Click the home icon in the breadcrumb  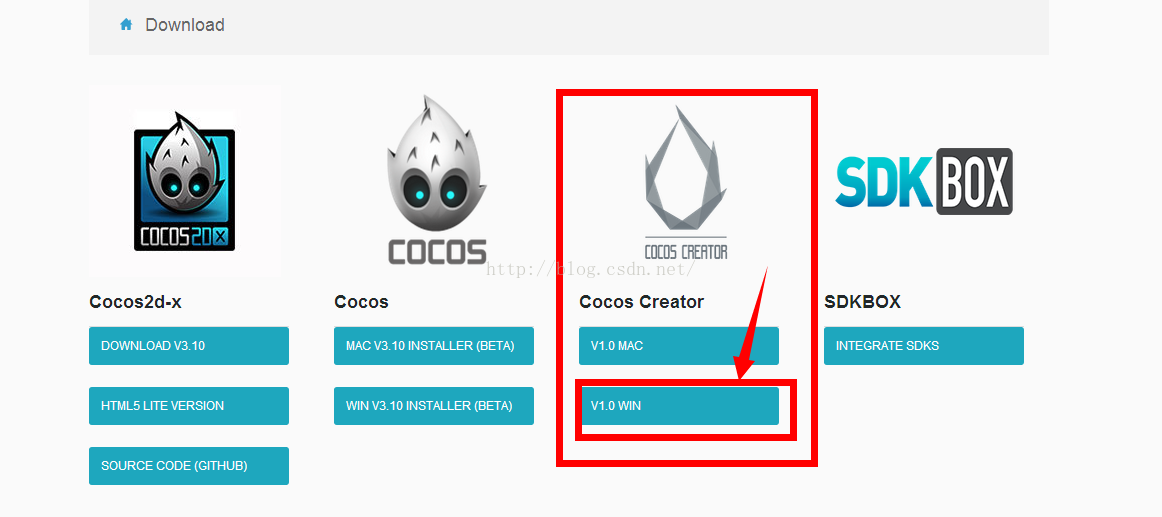tap(126, 24)
